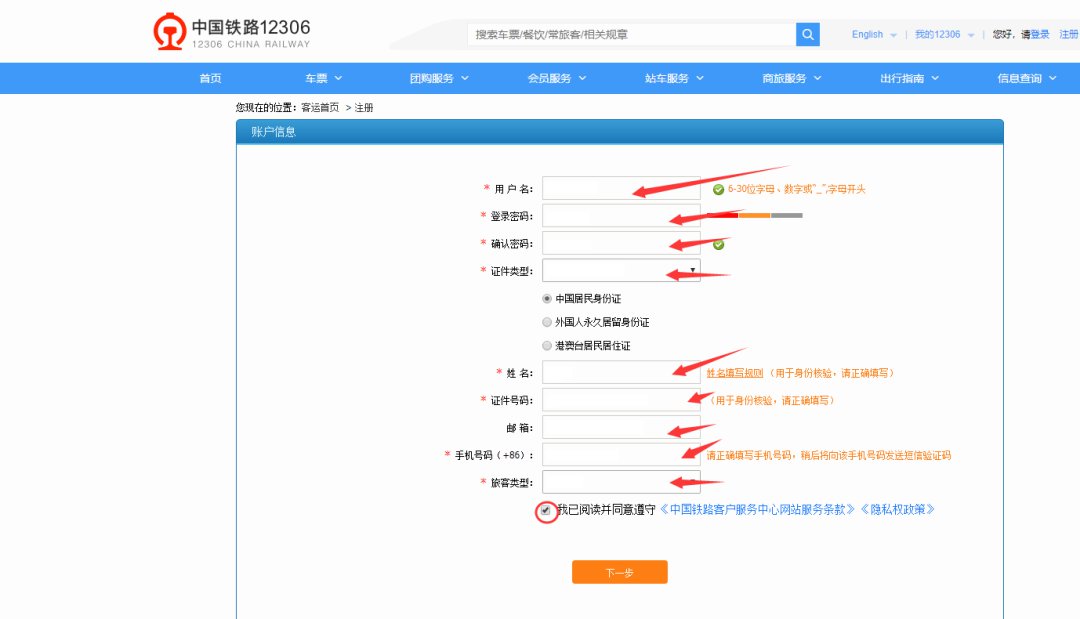
Task: Open the 隐私权政策 link
Action: (897, 509)
